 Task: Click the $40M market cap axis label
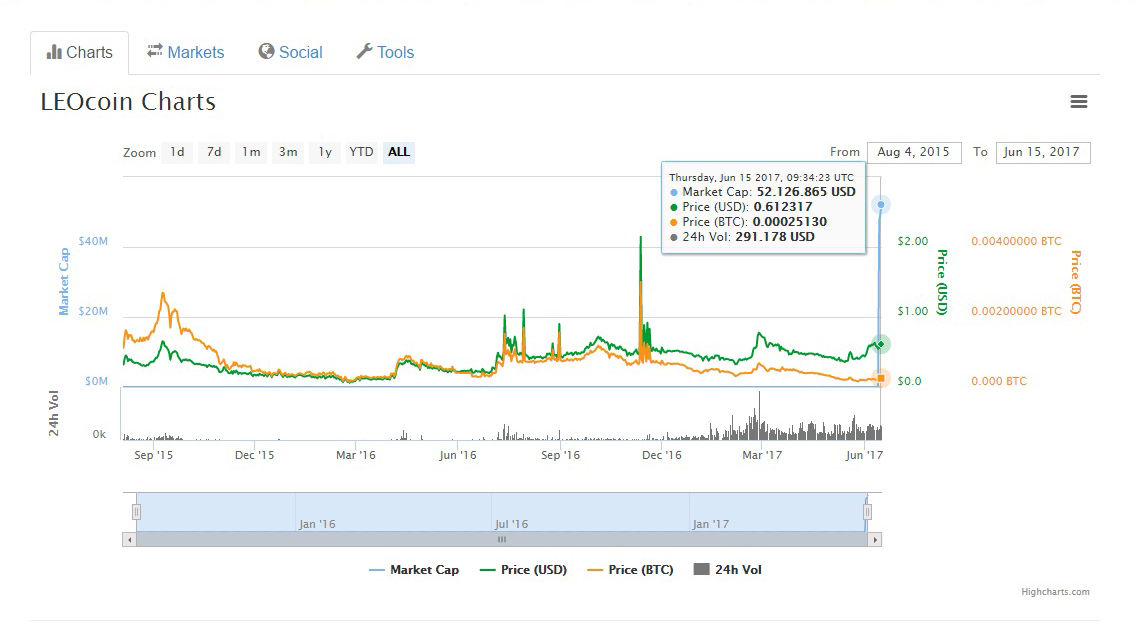(x=93, y=241)
